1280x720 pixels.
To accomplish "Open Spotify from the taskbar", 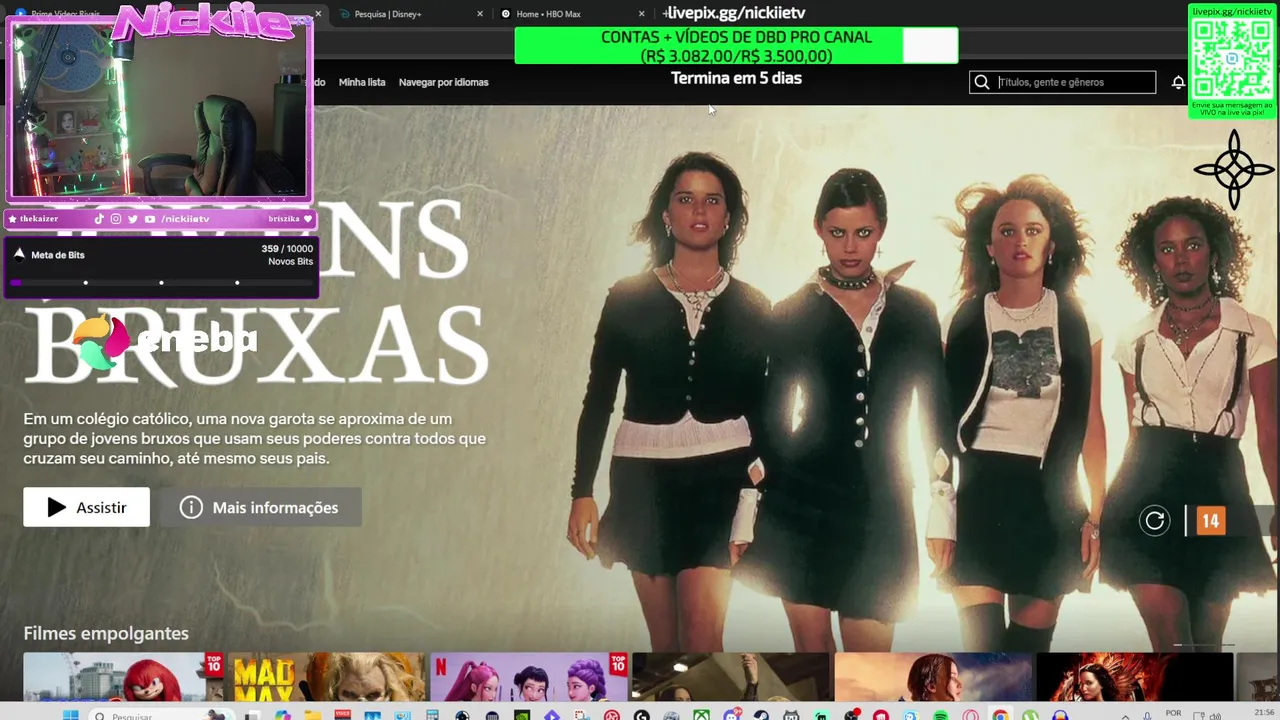I will [x=940, y=715].
